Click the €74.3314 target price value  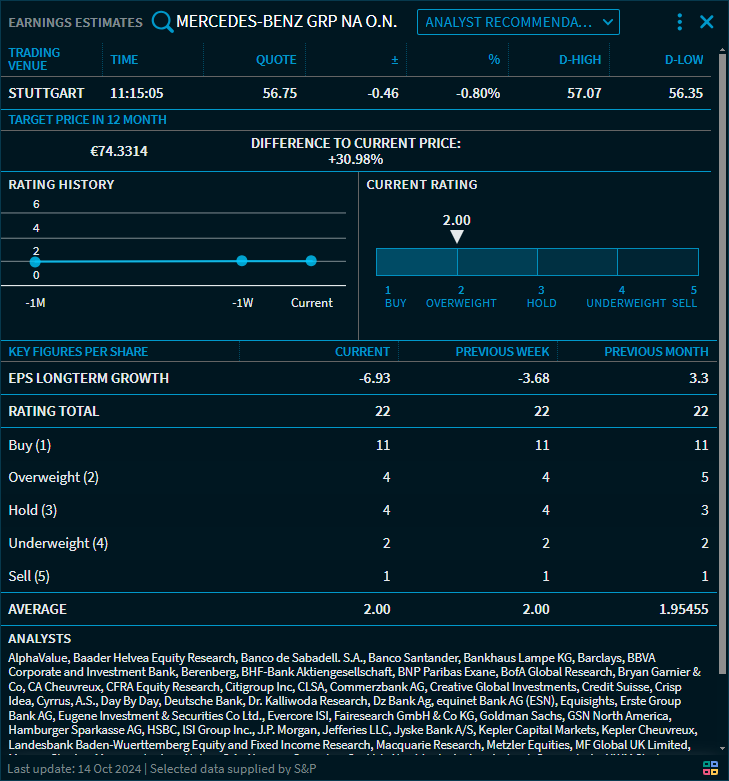click(119, 151)
